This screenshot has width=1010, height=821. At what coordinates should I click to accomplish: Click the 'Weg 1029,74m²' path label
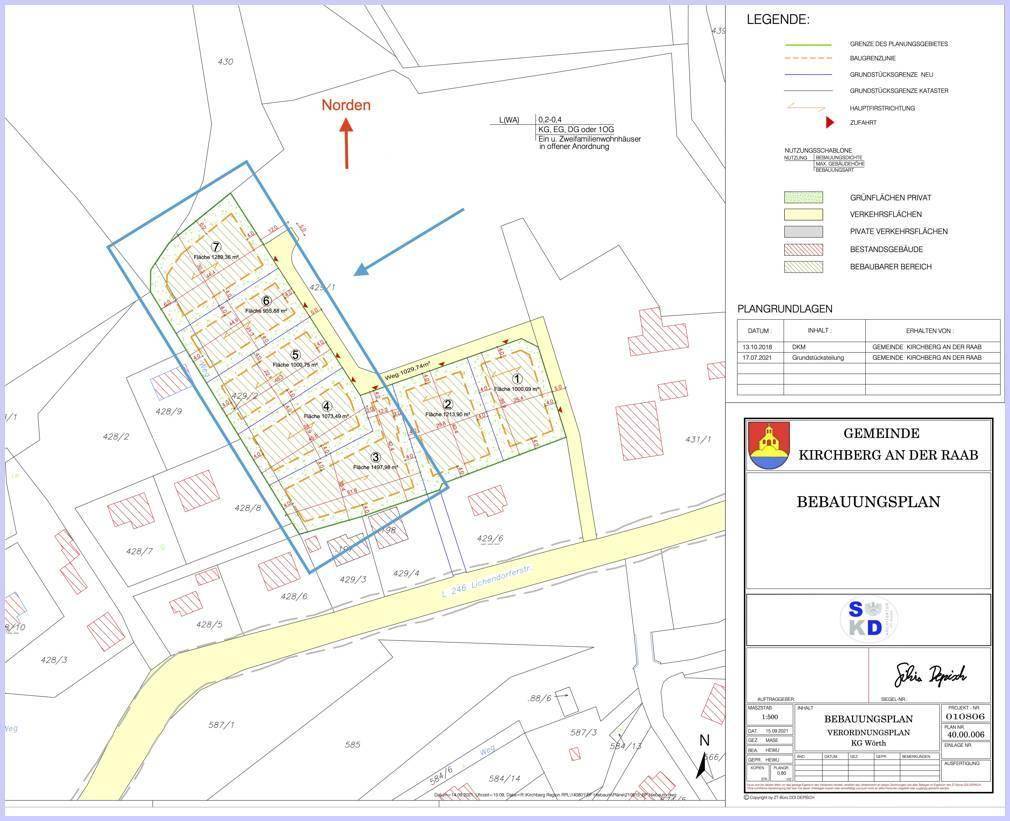tap(407, 373)
